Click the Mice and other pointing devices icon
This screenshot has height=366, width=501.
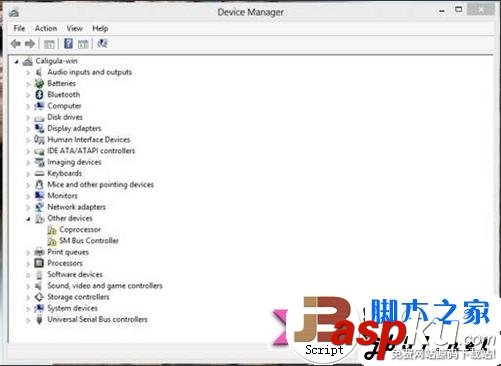39,185
